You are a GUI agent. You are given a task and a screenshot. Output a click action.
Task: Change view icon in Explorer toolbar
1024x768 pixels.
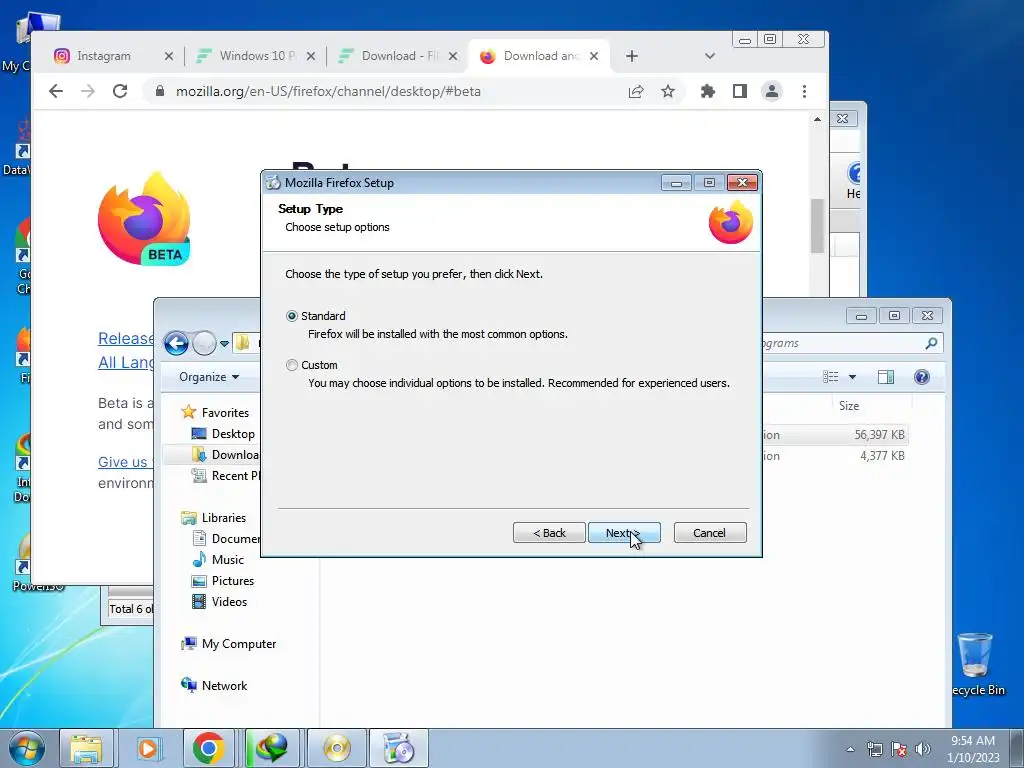tap(831, 377)
